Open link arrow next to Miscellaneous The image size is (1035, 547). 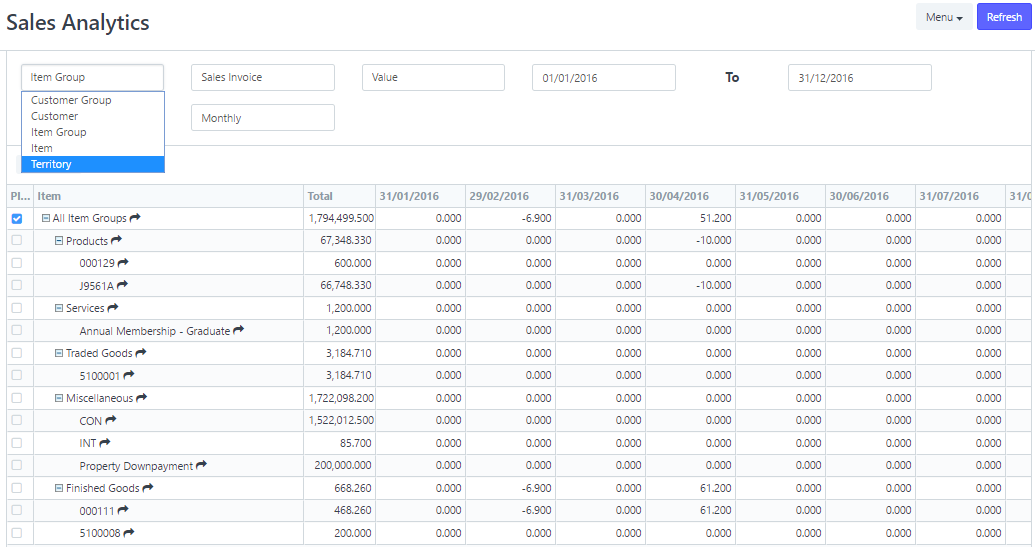click(141, 398)
